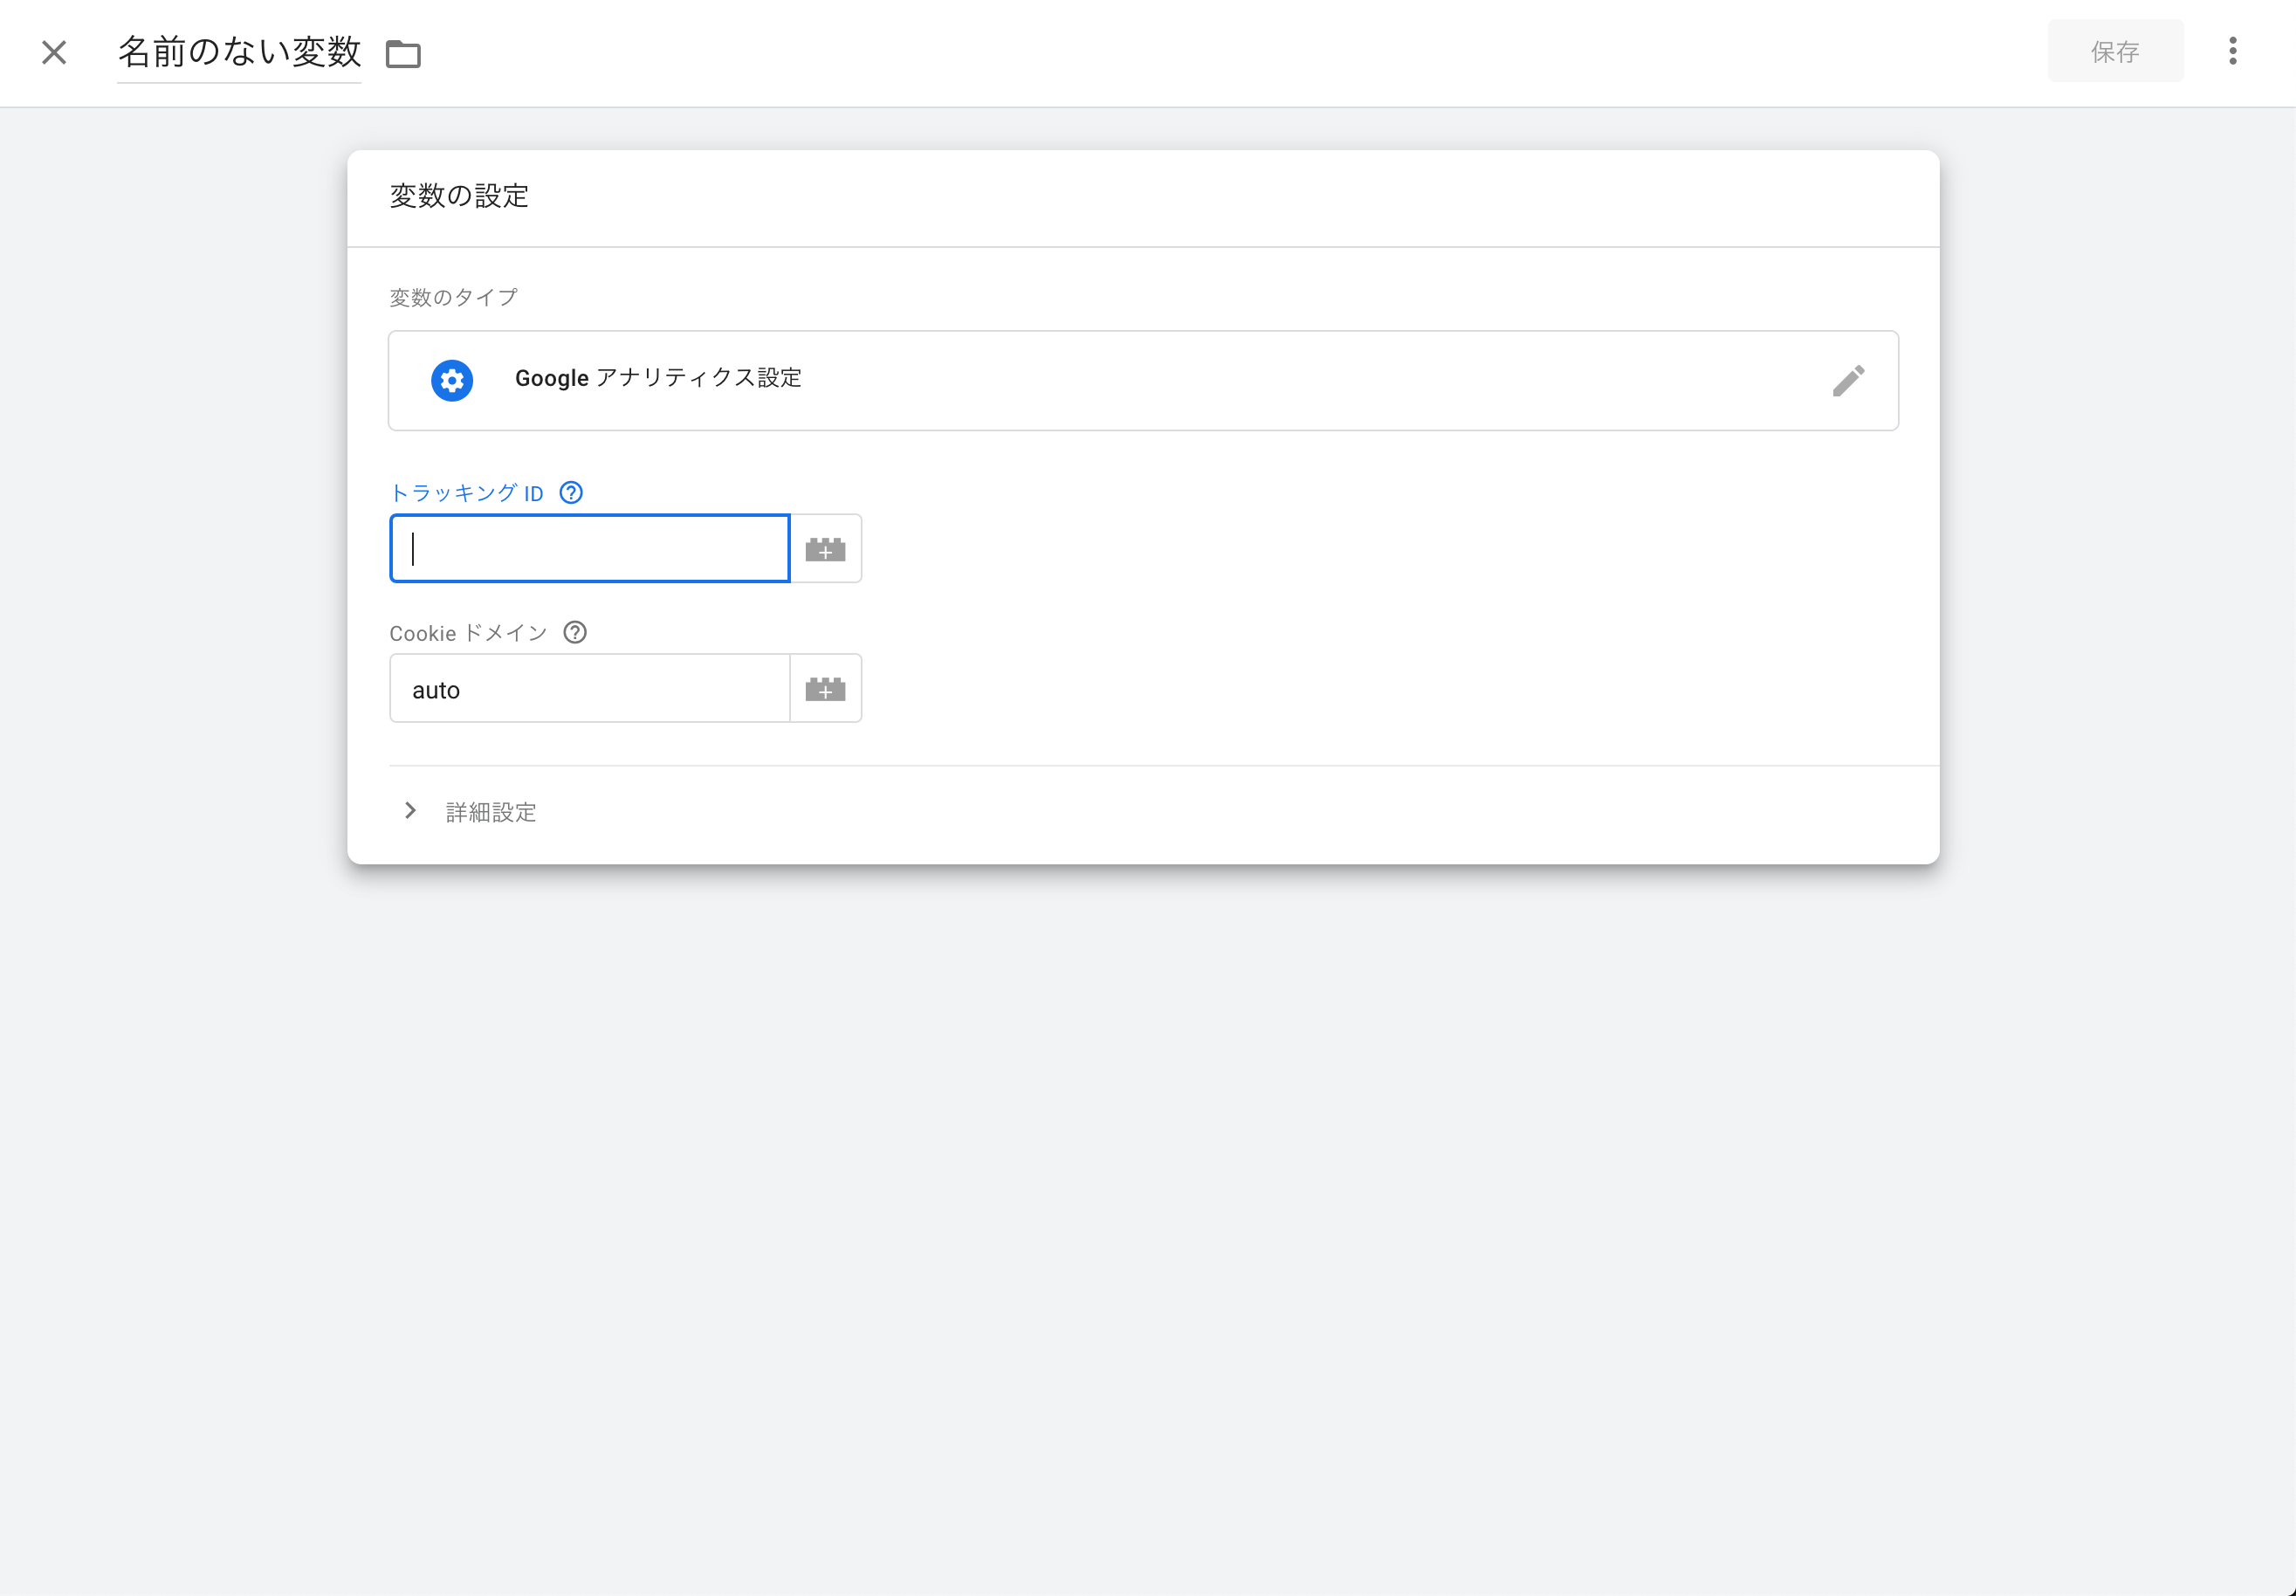Close the variable editor with X icon
This screenshot has height=1596, width=2296.
click(x=54, y=52)
